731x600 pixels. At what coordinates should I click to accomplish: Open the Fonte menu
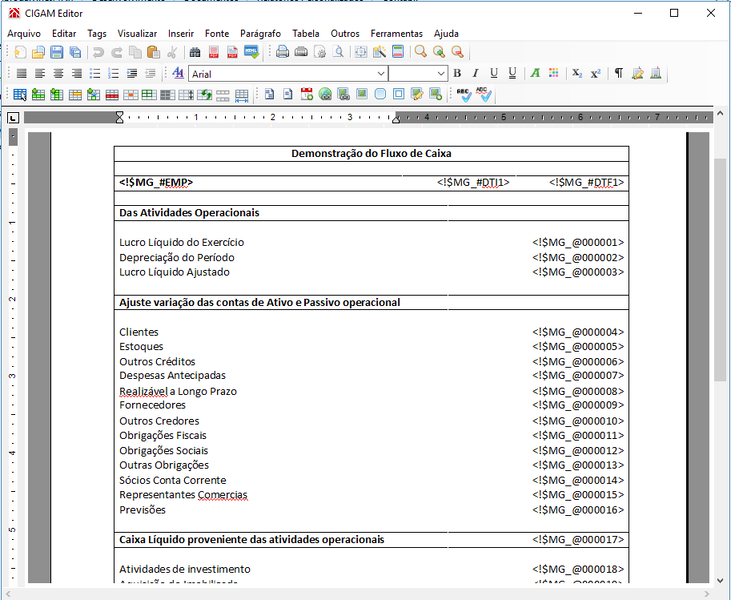pyautogui.click(x=217, y=34)
